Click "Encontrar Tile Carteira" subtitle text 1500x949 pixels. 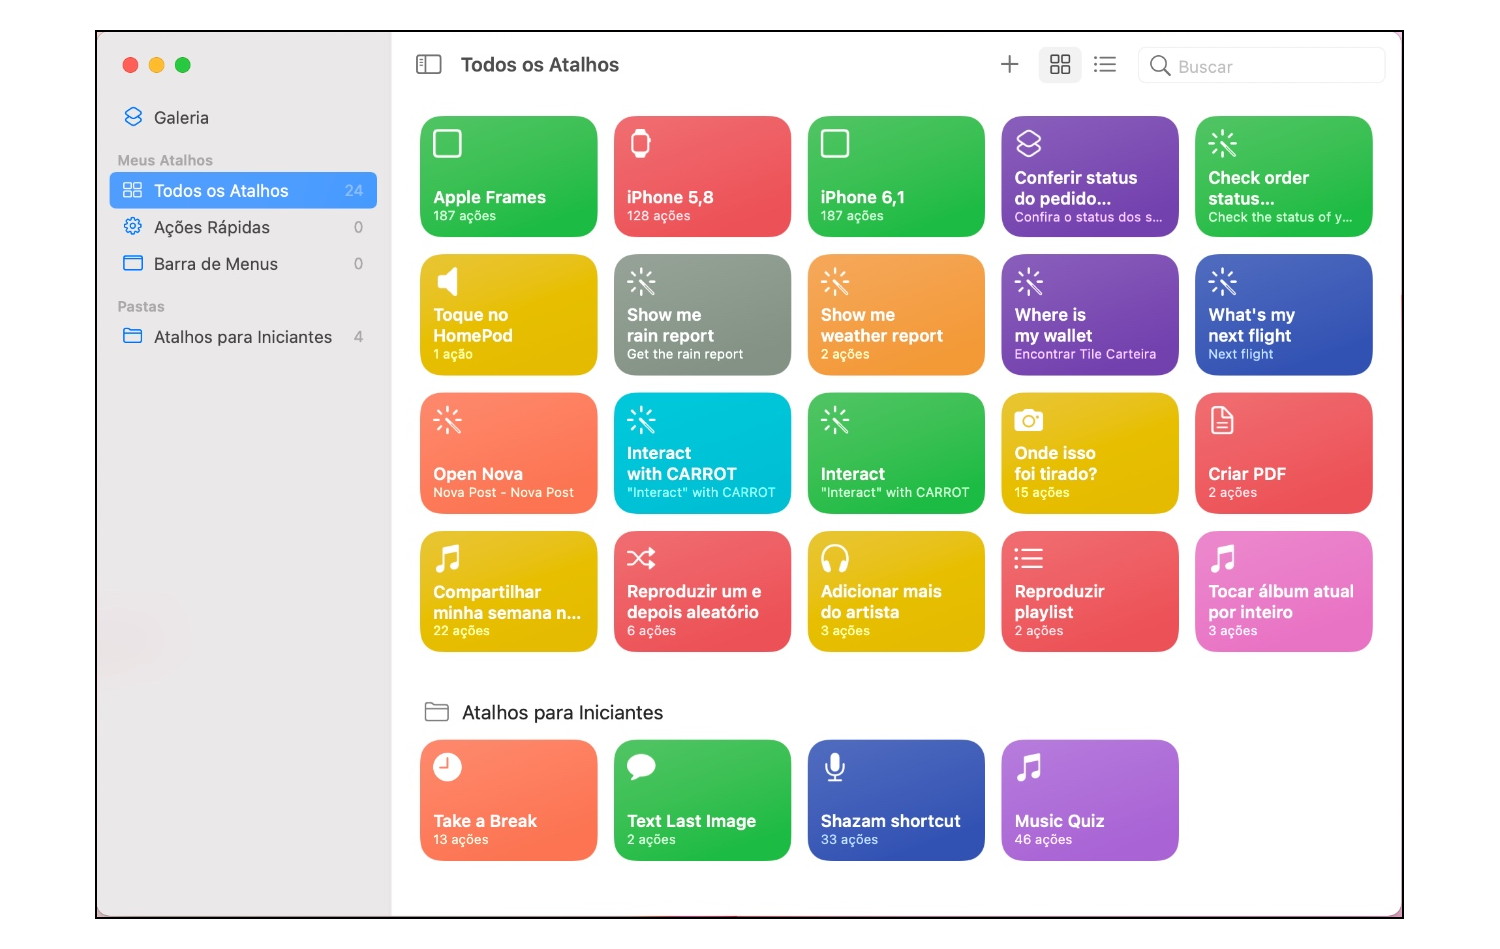point(1085,354)
